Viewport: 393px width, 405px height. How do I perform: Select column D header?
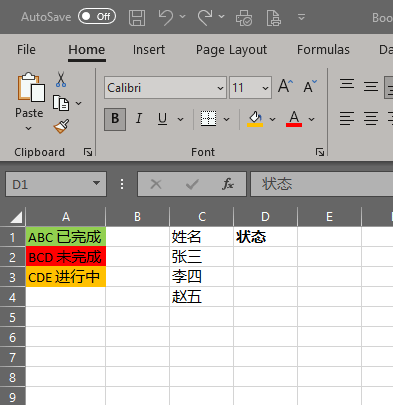(265, 217)
